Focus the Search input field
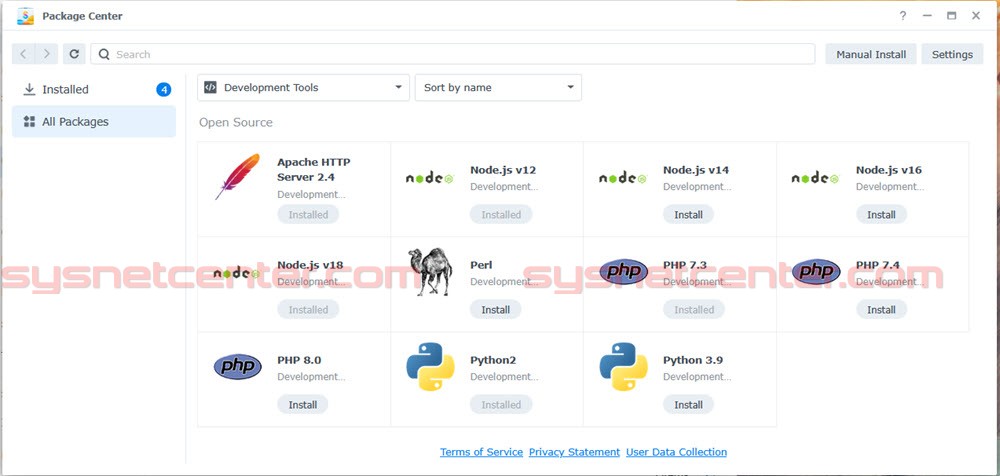 [x=453, y=54]
